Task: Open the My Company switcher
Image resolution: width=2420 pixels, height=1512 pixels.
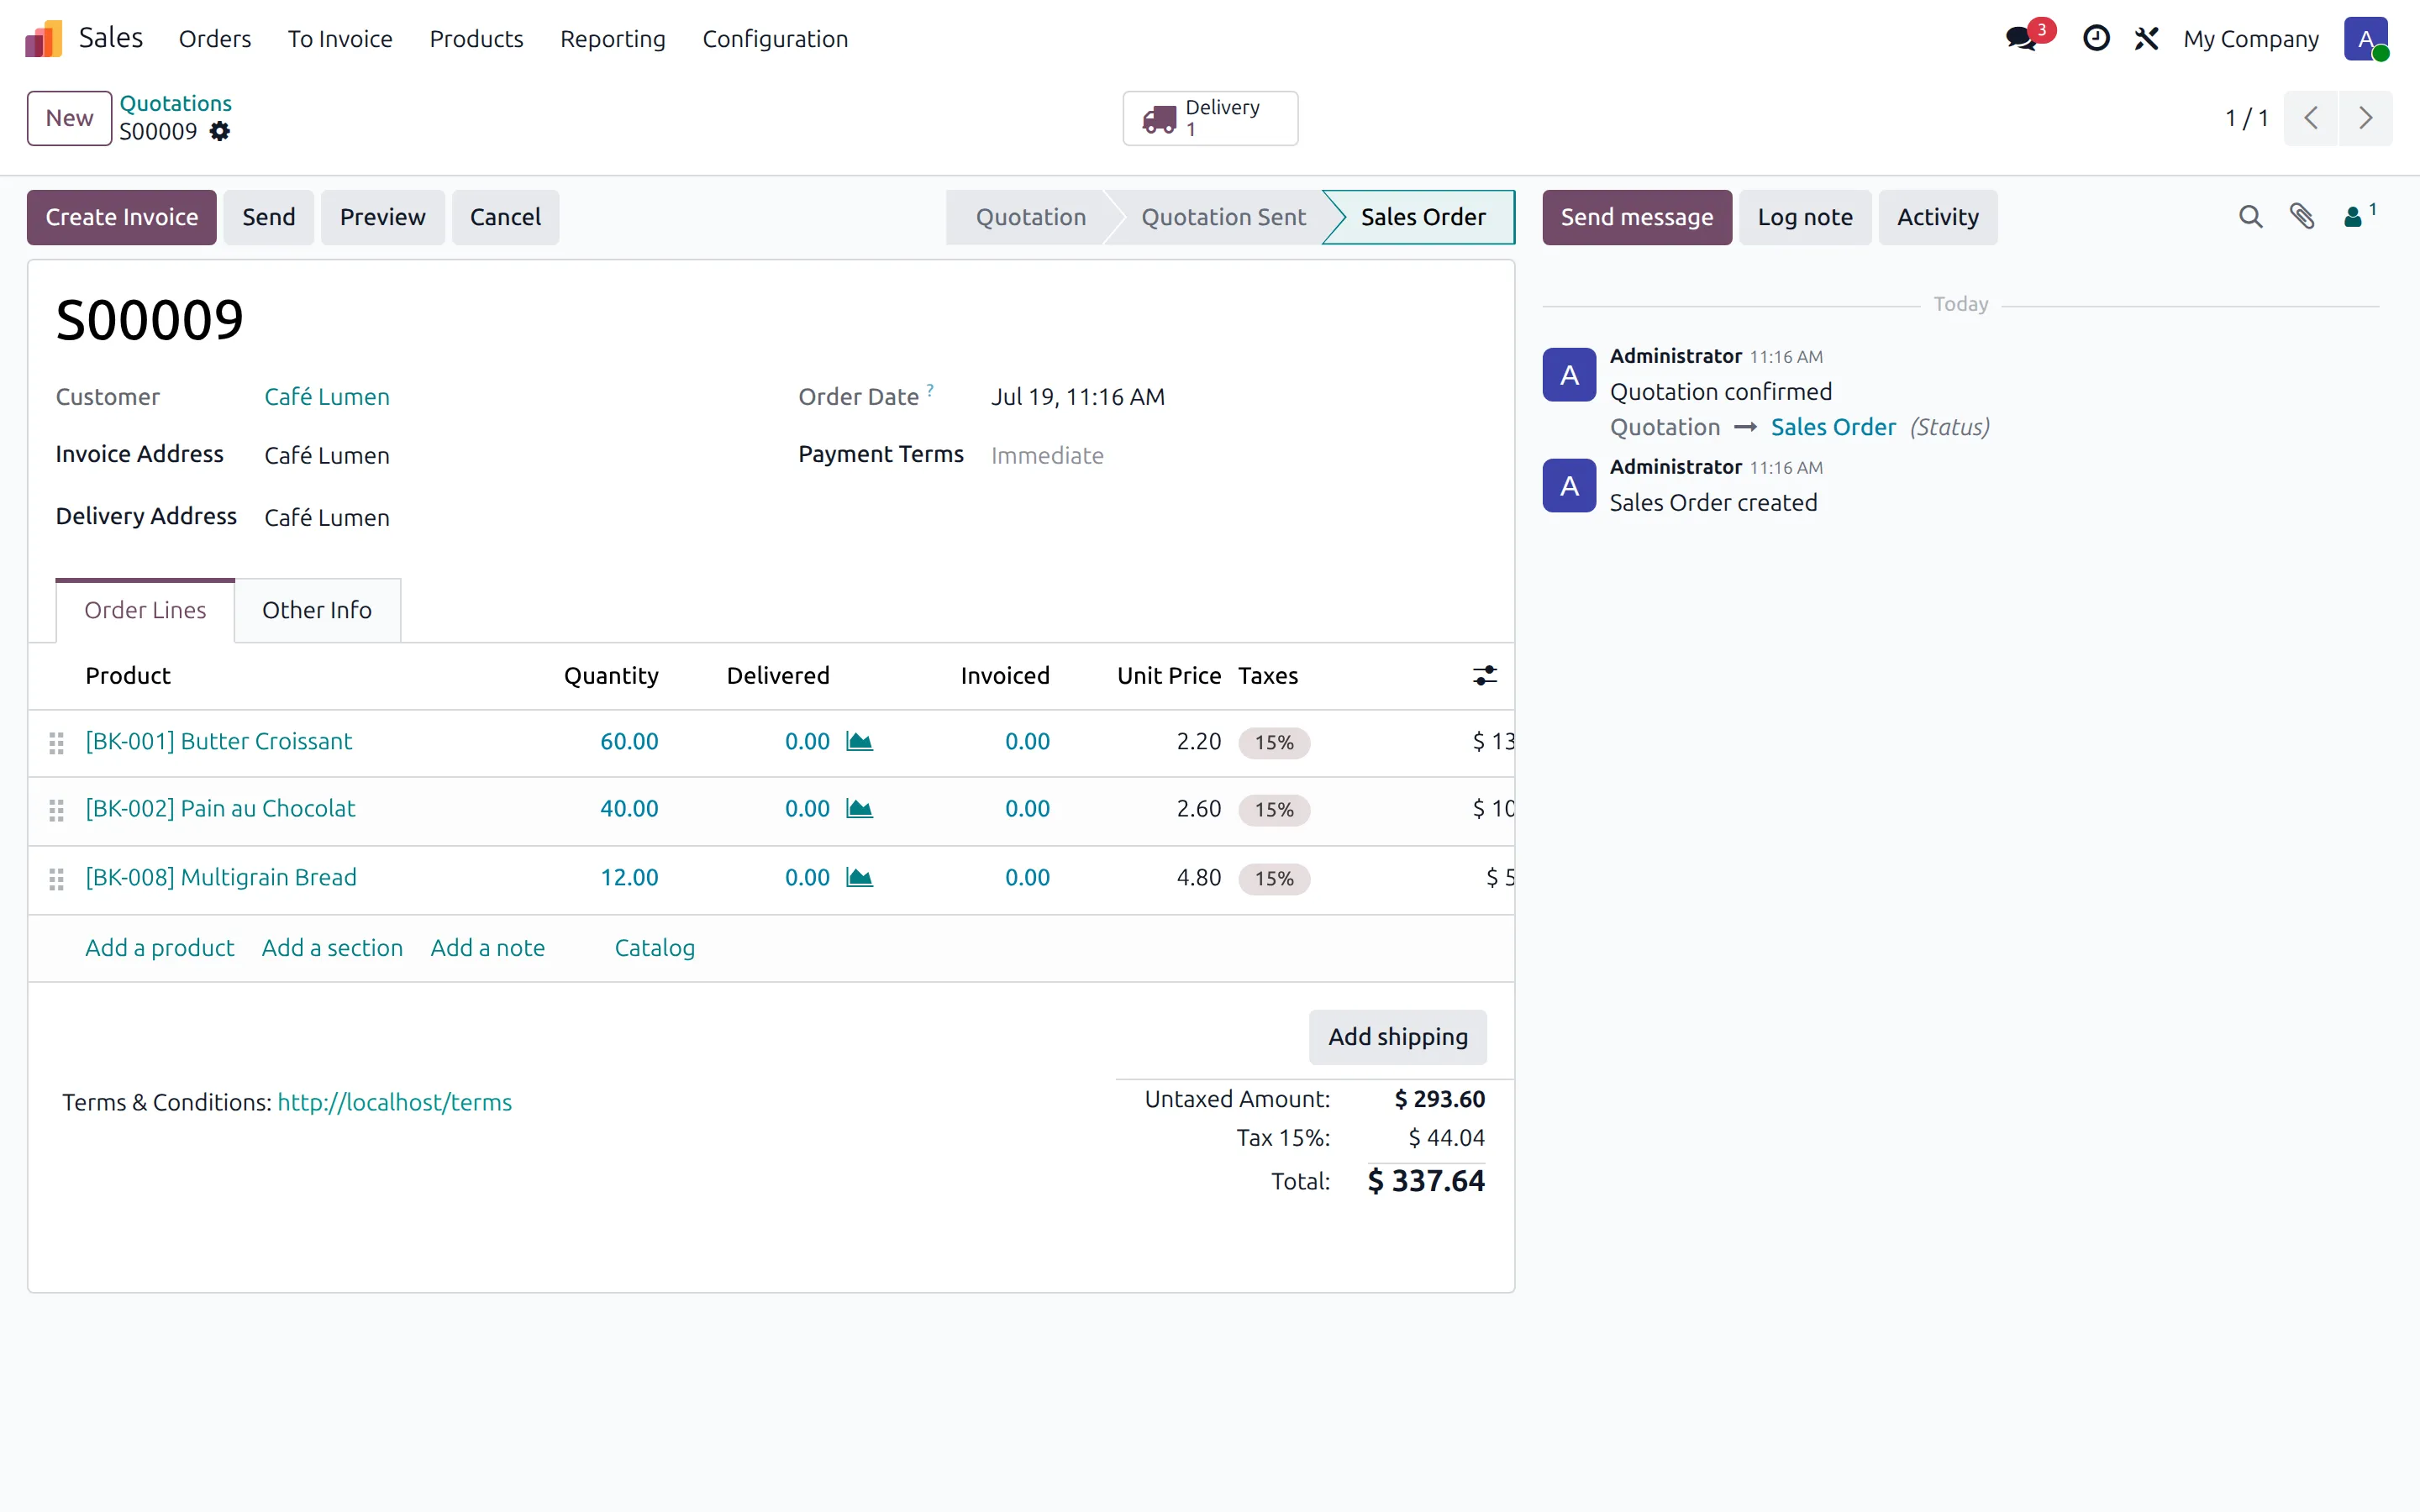Action: coord(2250,39)
